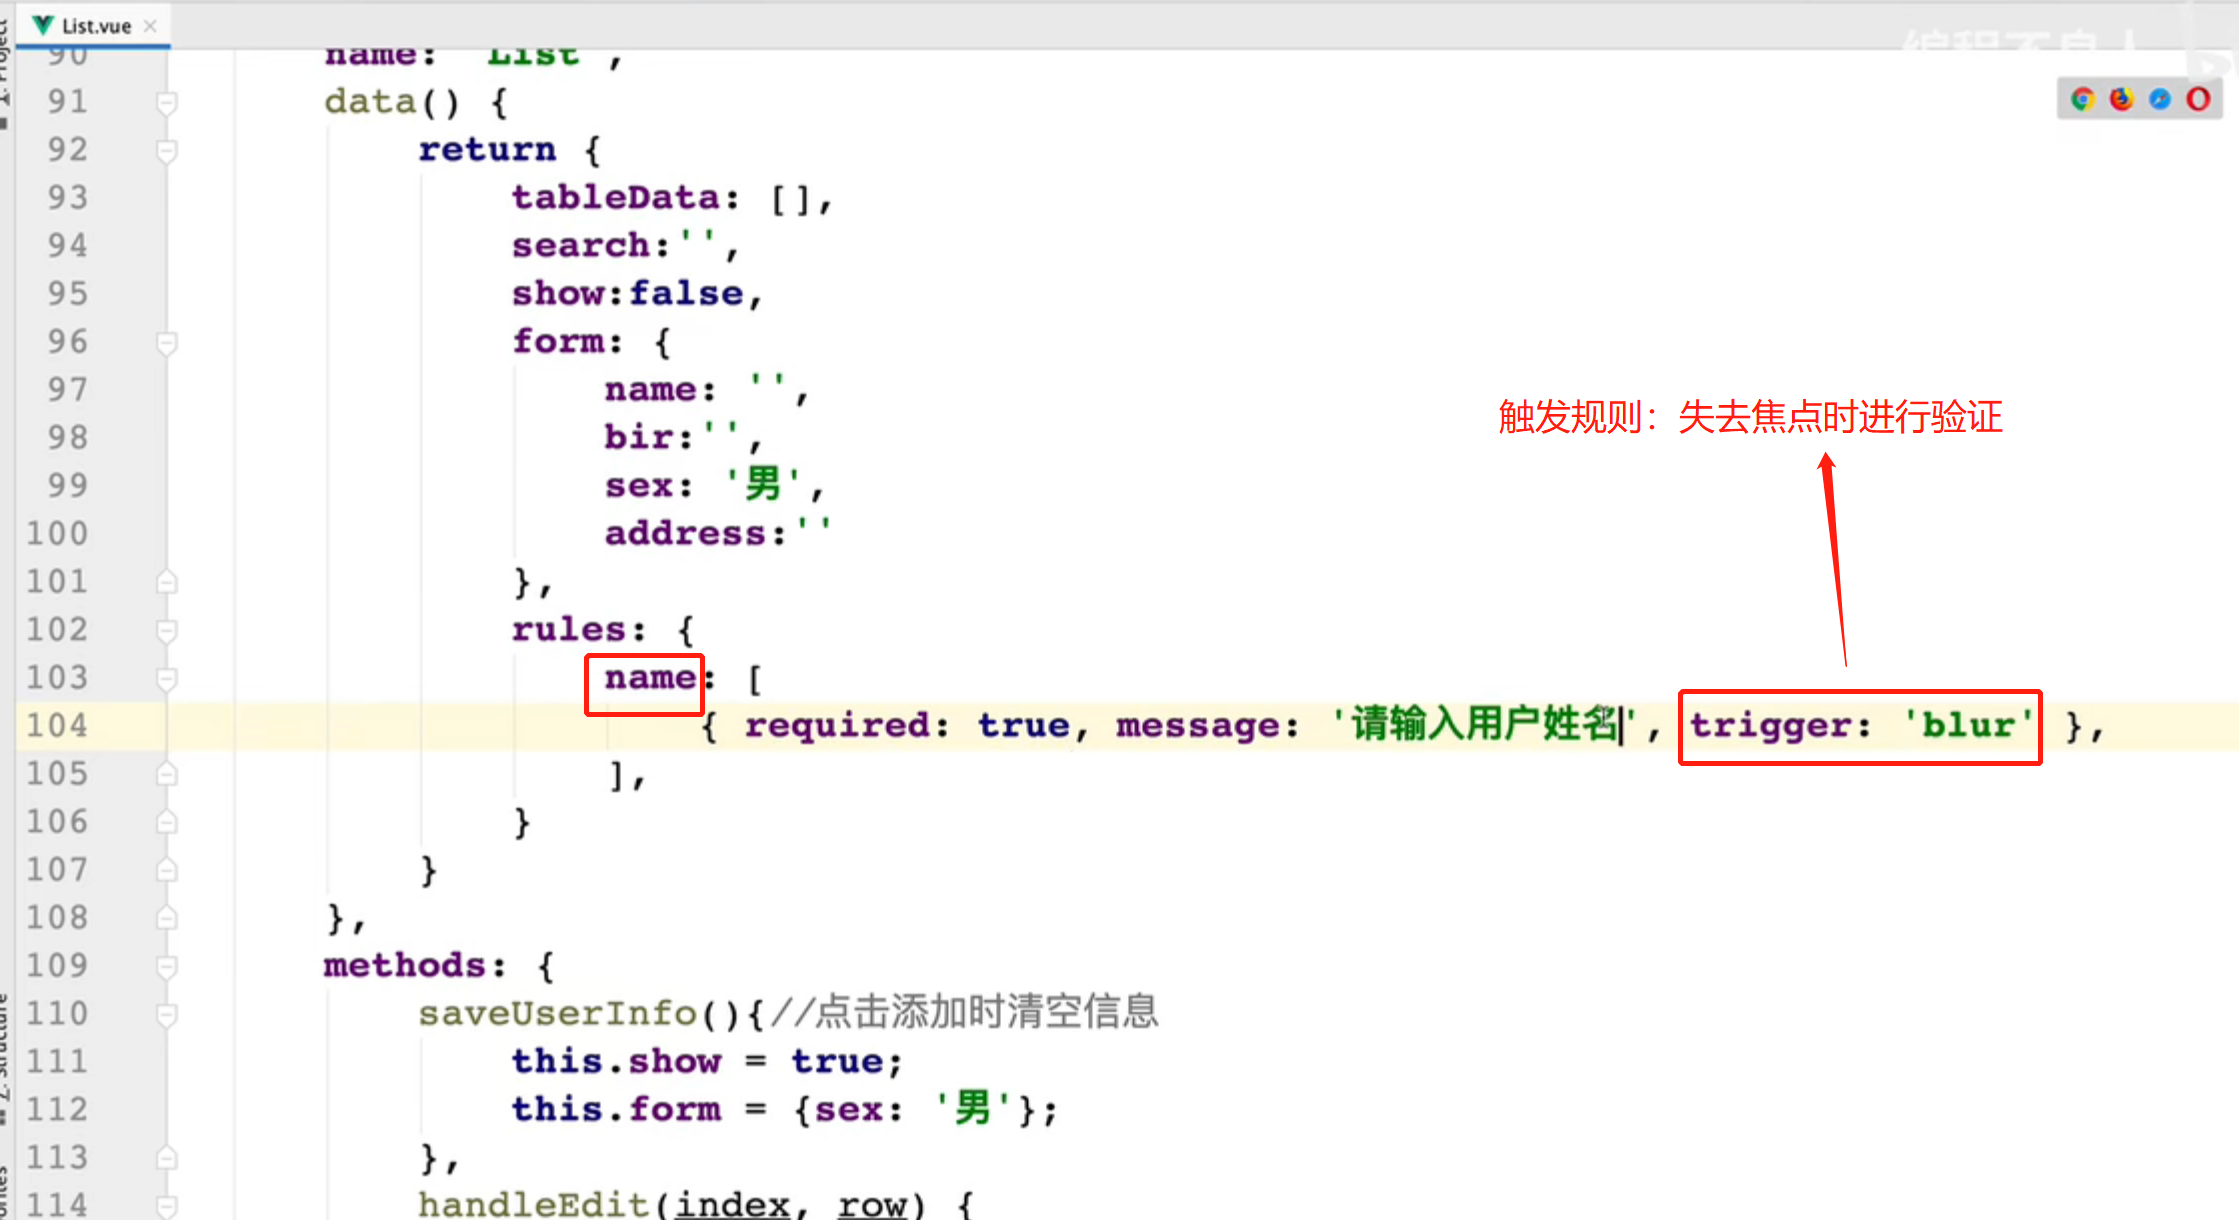2239x1220 pixels.
Task: Click line number 93 in the gutter
Action: tap(67, 197)
